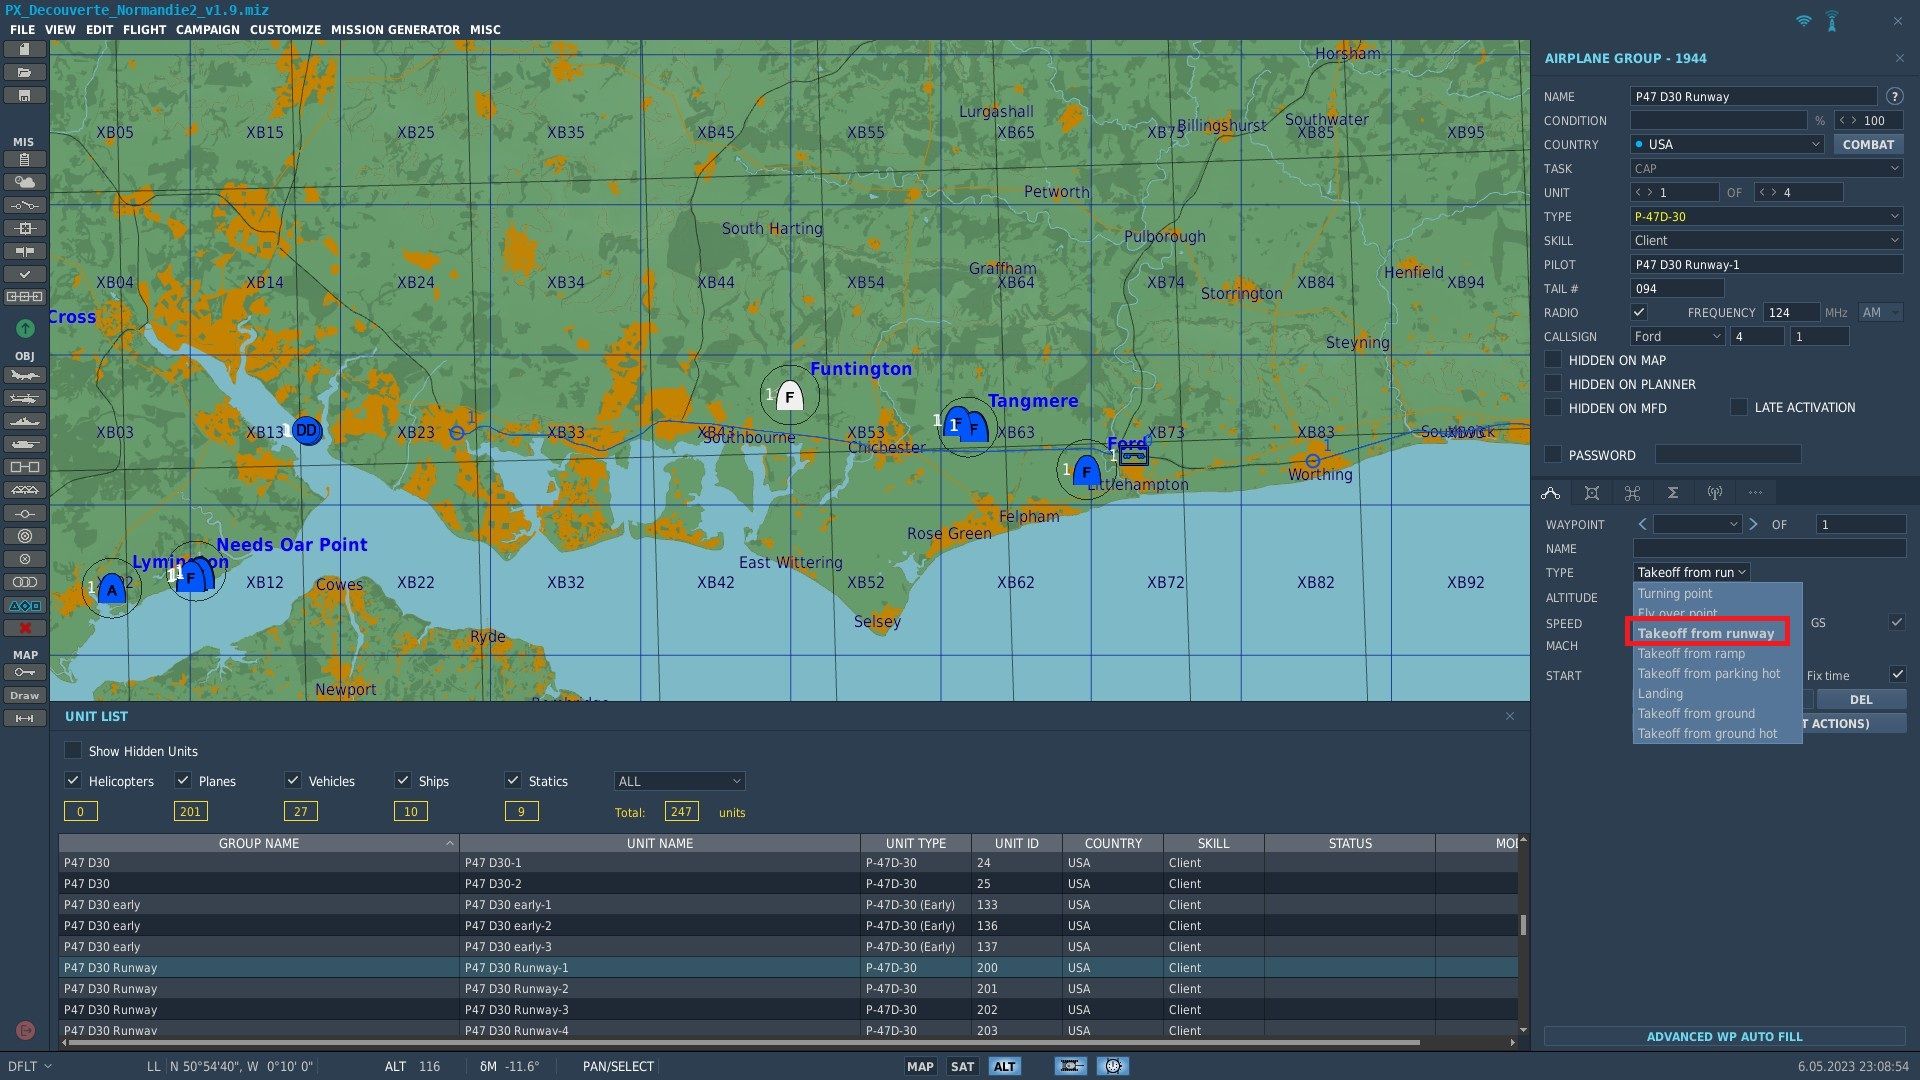
Task: Enable HIDDEN ON MFD checkbox
Action: (x=1553, y=408)
